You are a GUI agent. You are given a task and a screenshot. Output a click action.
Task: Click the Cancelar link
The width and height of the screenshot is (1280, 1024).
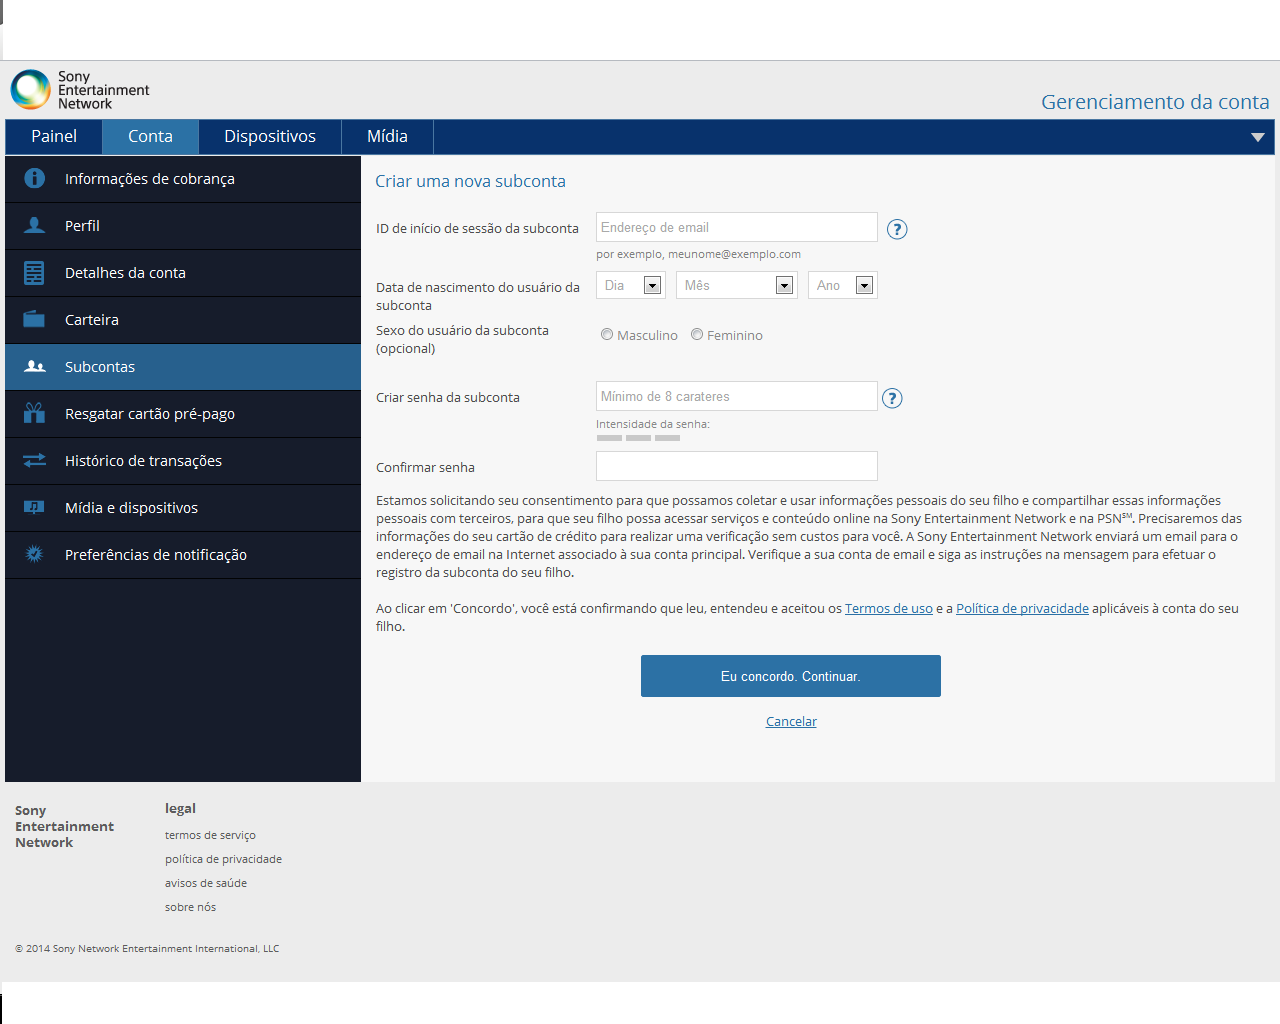pos(791,722)
